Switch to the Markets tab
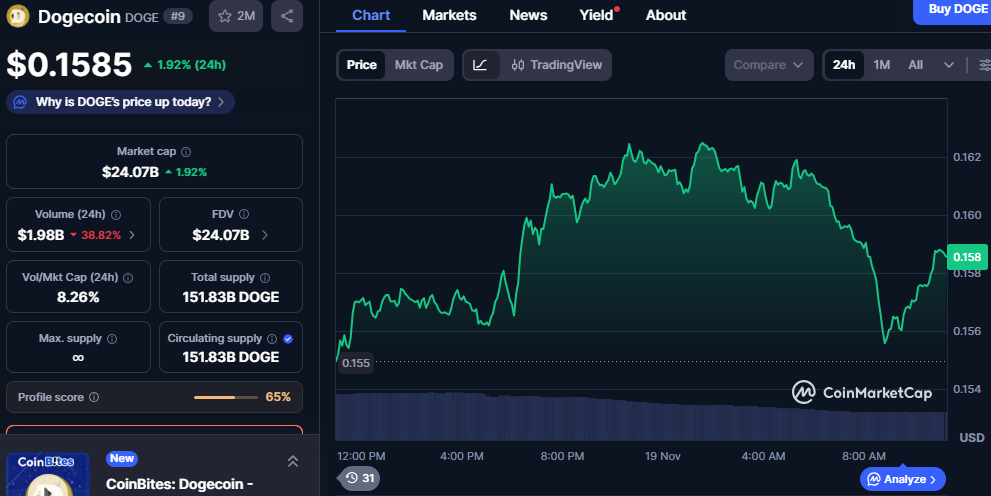The width and height of the screenshot is (991, 496). click(x=449, y=15)
